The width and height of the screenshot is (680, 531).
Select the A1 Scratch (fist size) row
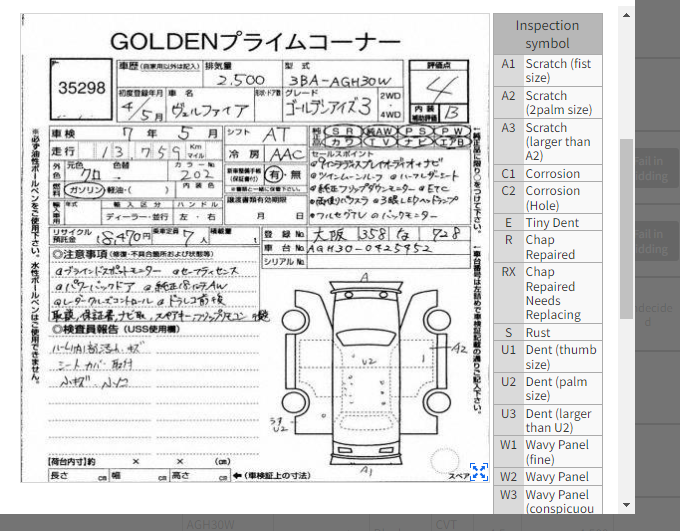pos(547,70)
